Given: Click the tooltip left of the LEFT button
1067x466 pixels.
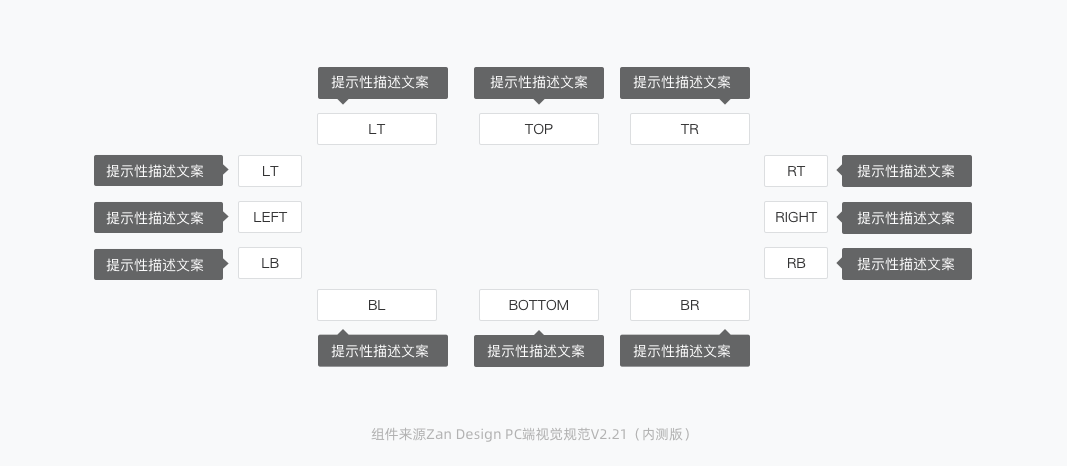Looking at the screenshot, I should (x=156, y=218).
